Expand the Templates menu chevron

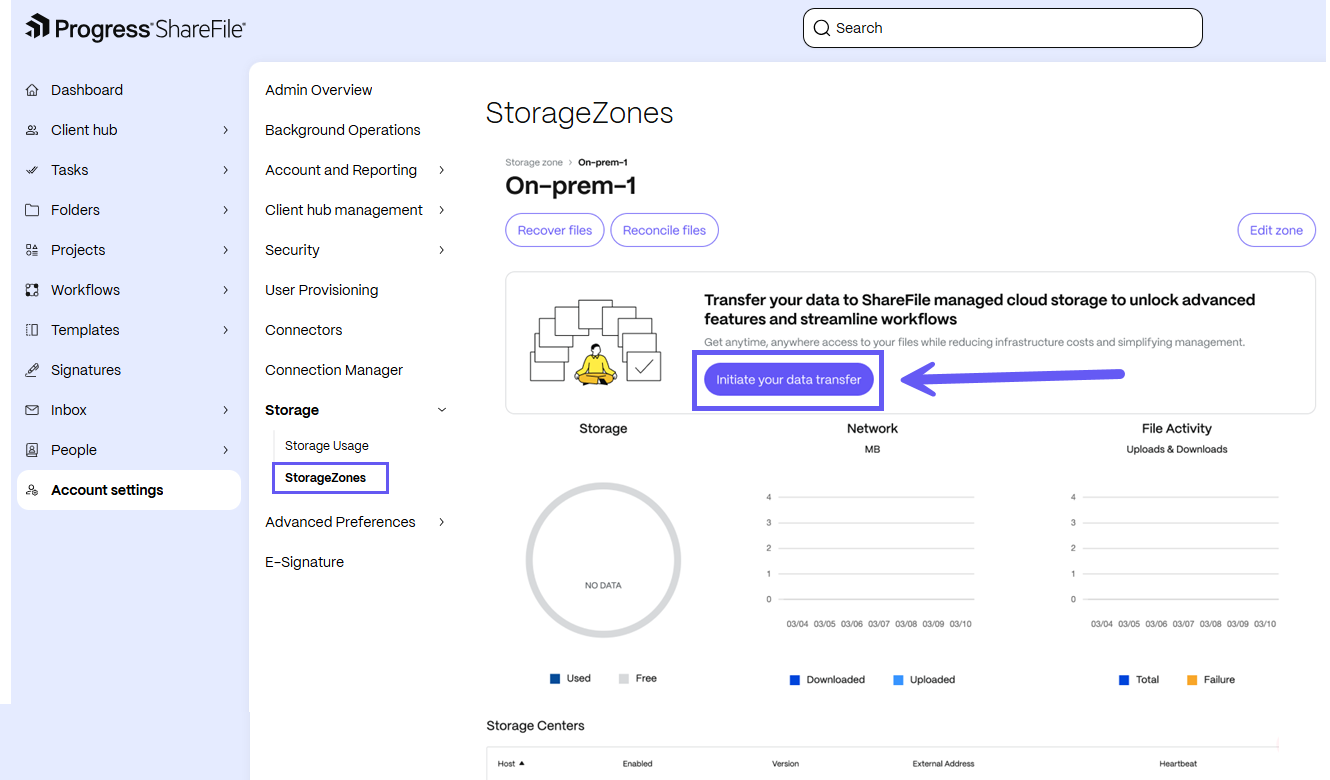point(226,330)
